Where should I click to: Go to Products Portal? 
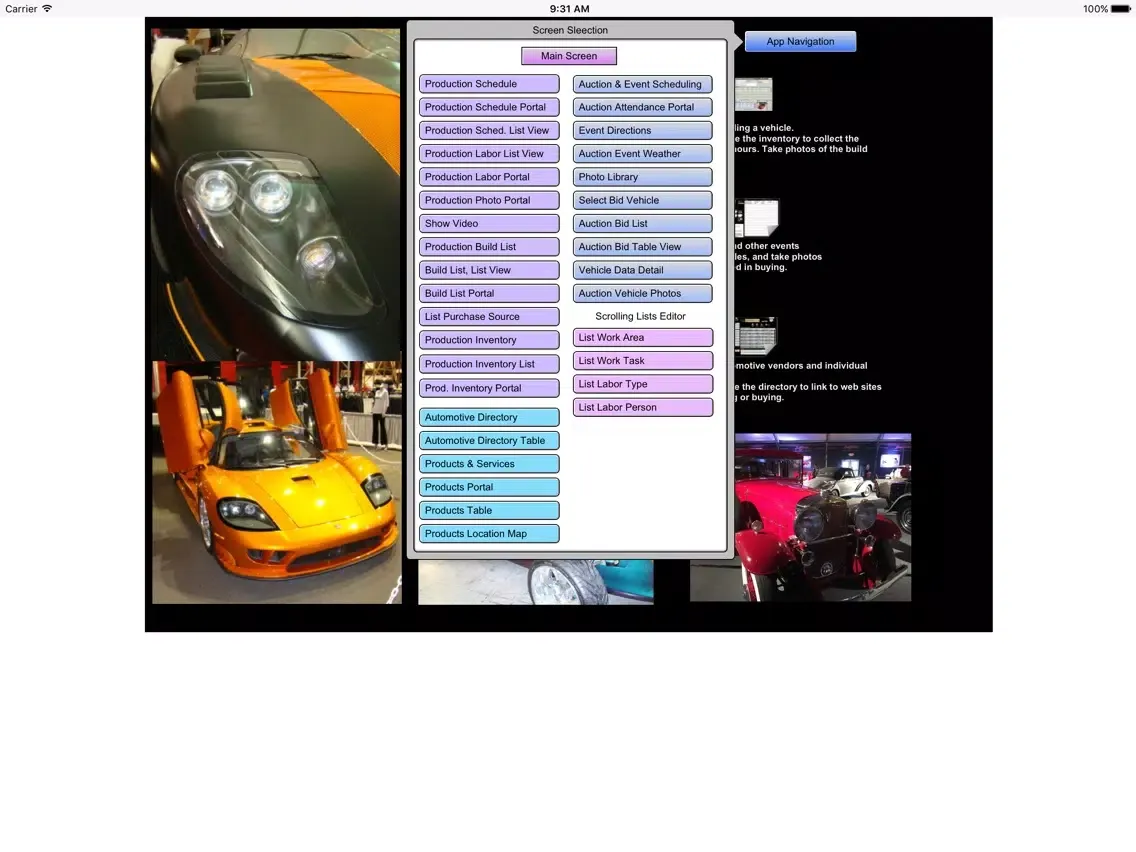489,487
